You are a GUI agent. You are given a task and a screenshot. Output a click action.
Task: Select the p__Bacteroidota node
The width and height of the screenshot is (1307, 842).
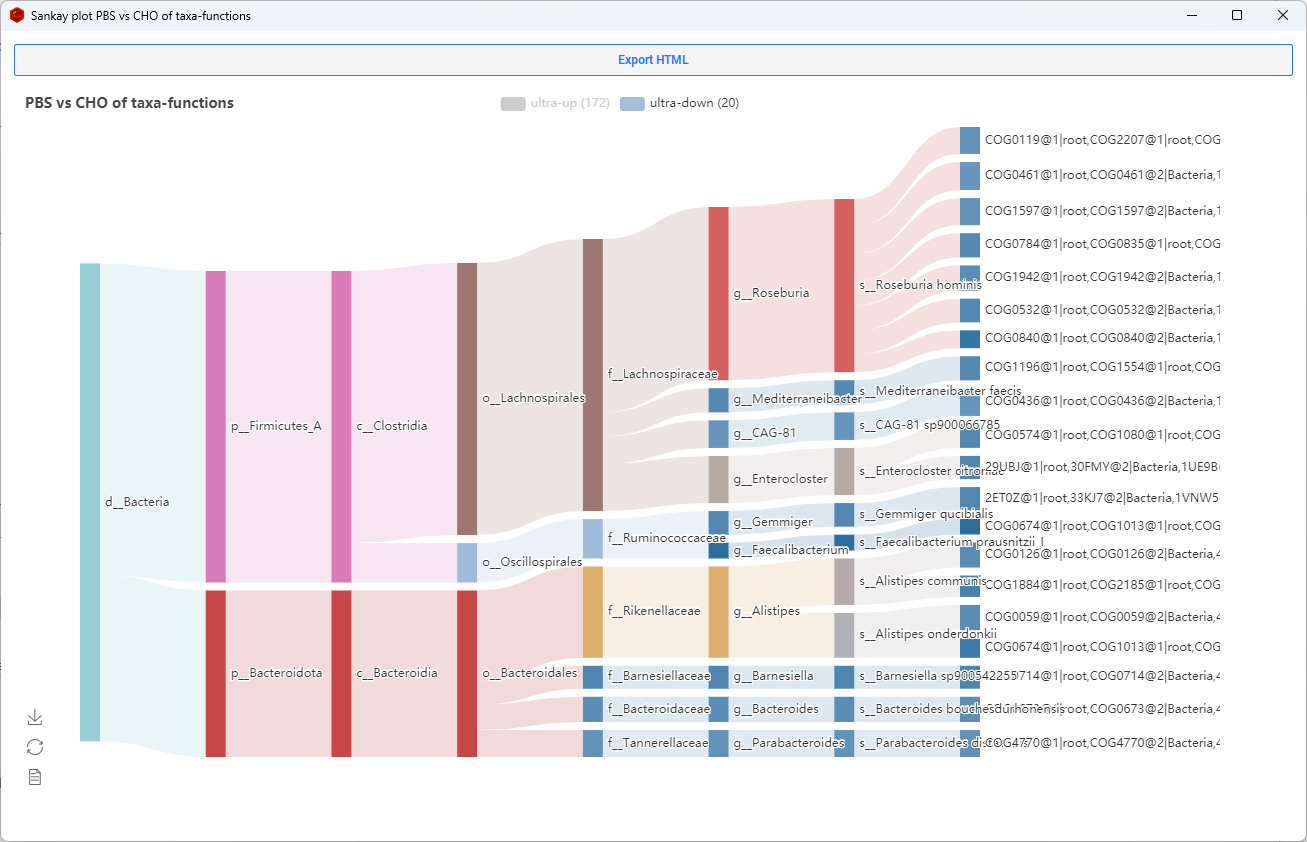click(216, 673)
